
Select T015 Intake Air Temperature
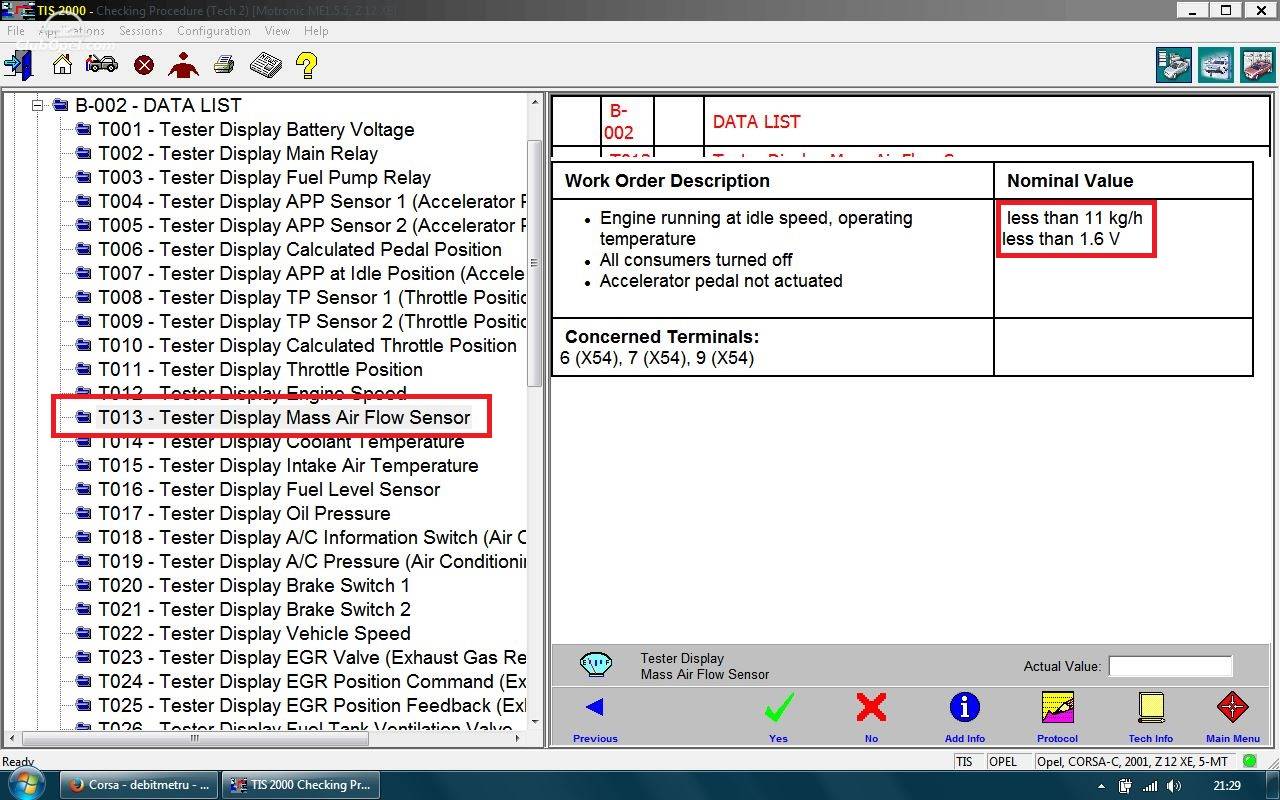coord(288,465)
